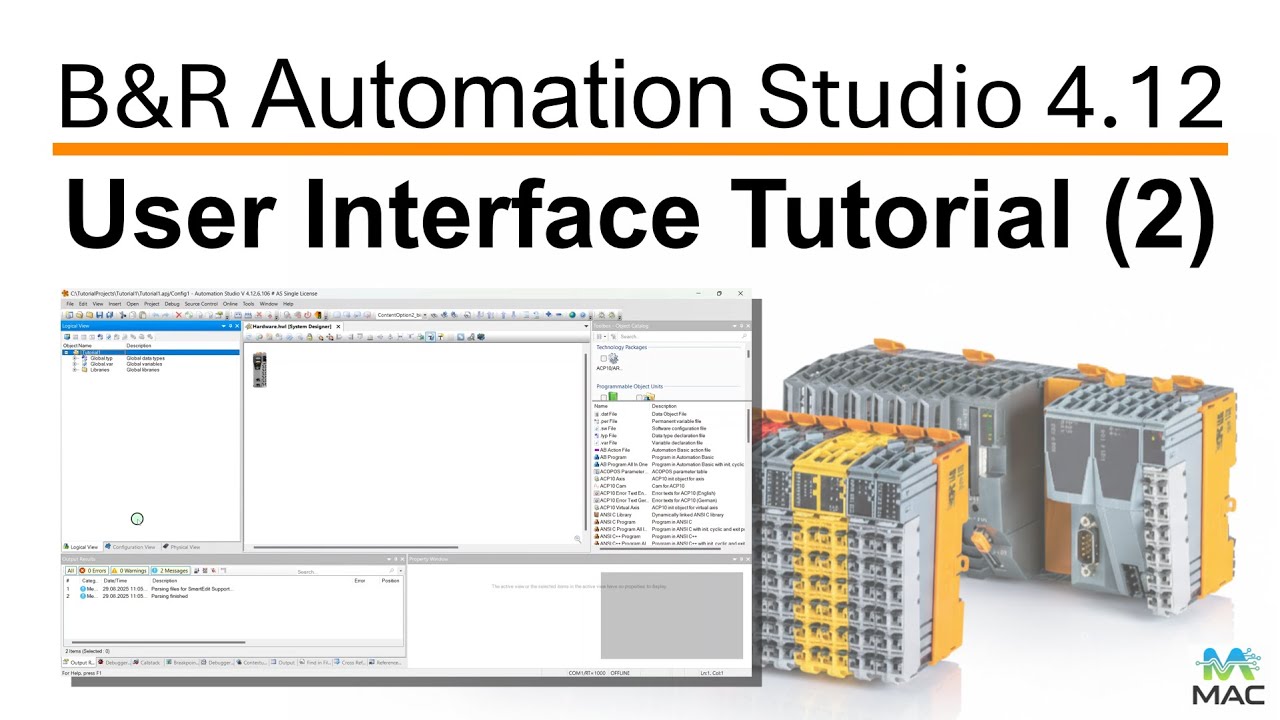The width and height of the screenshot is (1280, 720).
Task: Click the info icon of message row 1
Action: click(x=83, y=589)
